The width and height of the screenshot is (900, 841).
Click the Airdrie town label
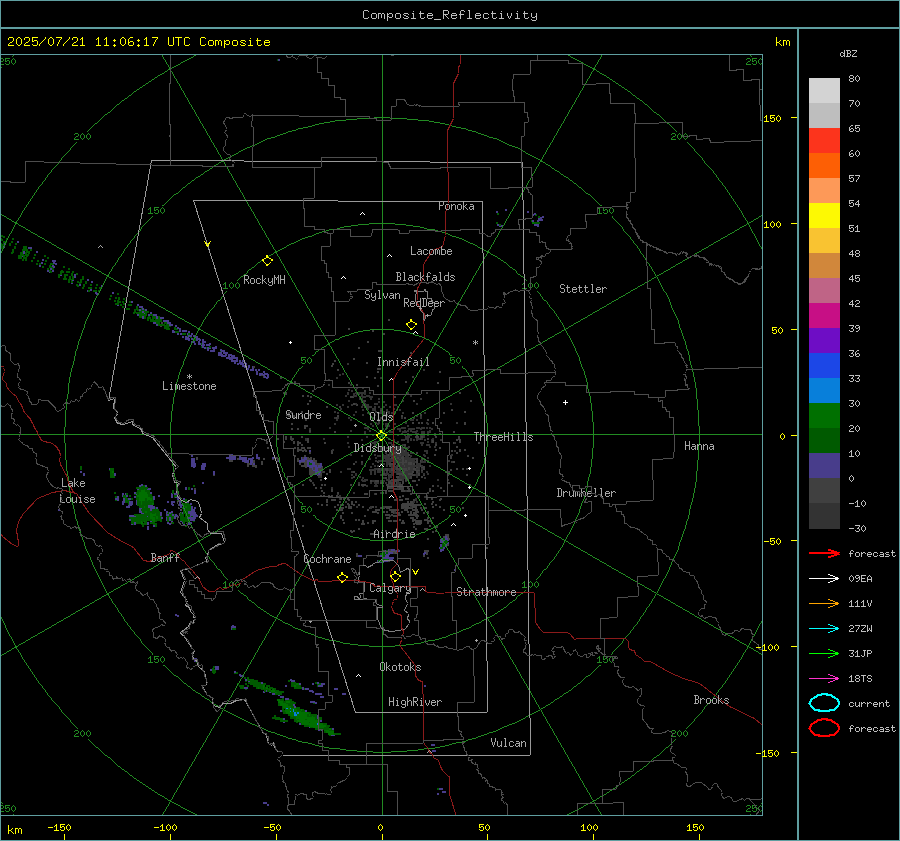[394, 534]
